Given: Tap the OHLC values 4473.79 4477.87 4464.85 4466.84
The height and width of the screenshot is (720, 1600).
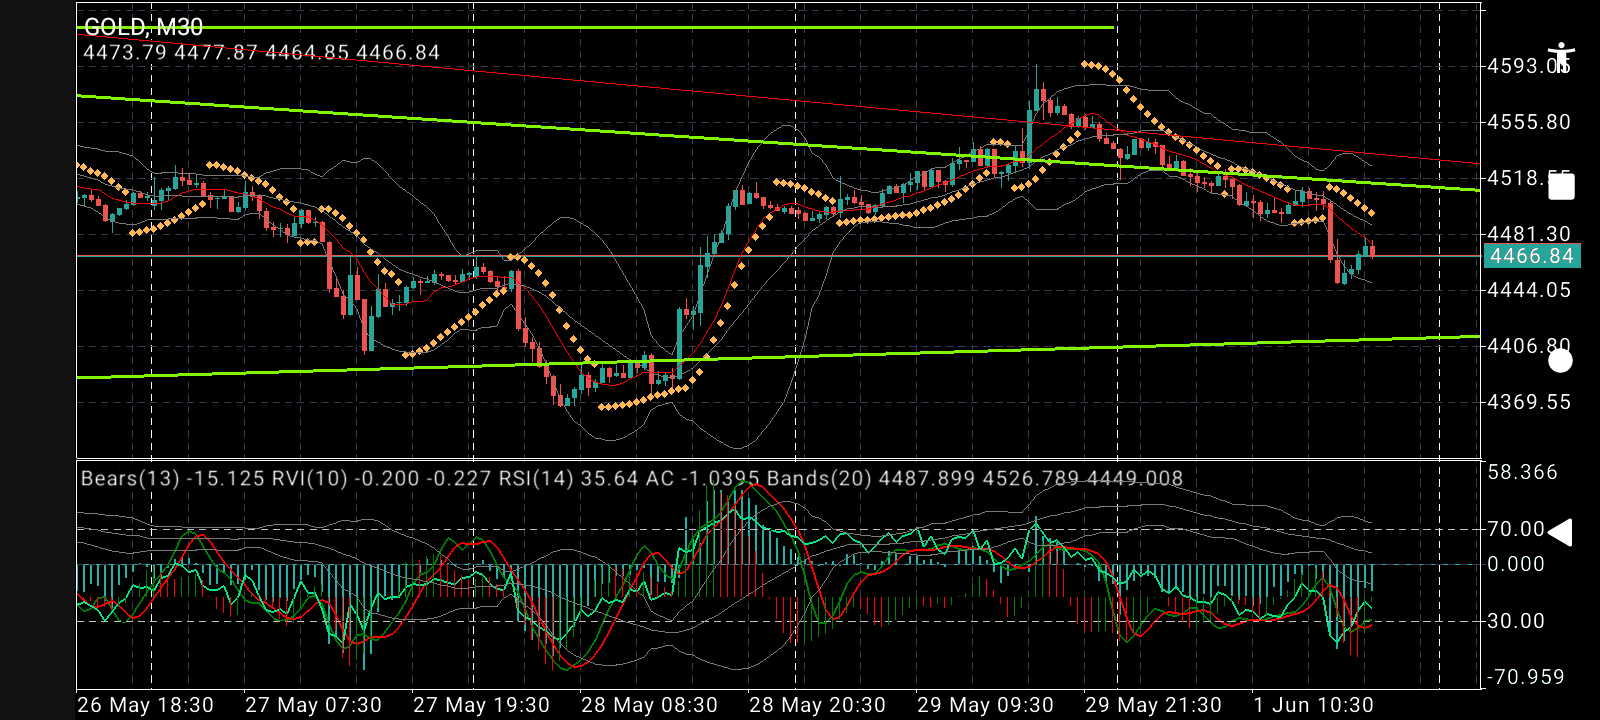Looking at the screenshot, I should [261, 53].
